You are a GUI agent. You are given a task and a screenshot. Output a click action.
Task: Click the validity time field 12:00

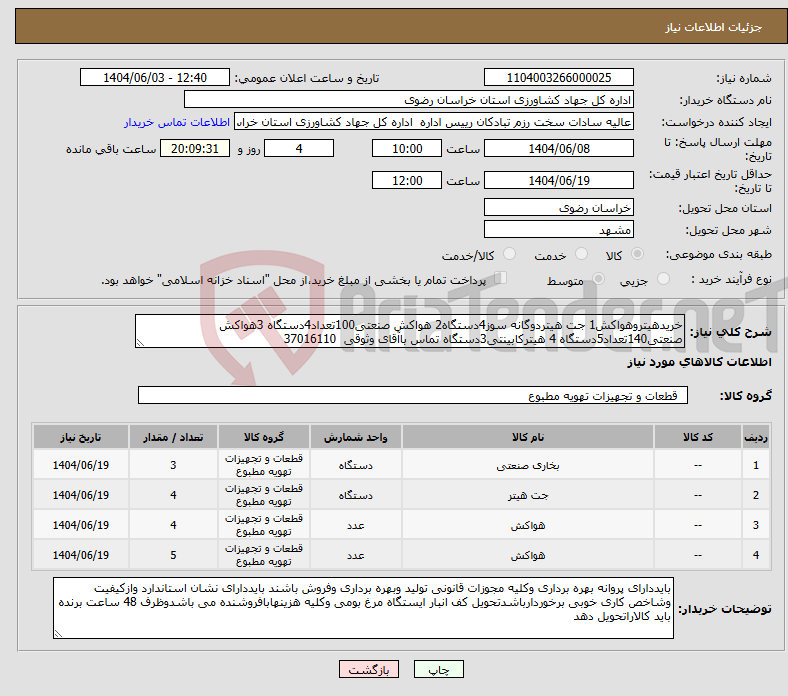[x=407, y=180]
